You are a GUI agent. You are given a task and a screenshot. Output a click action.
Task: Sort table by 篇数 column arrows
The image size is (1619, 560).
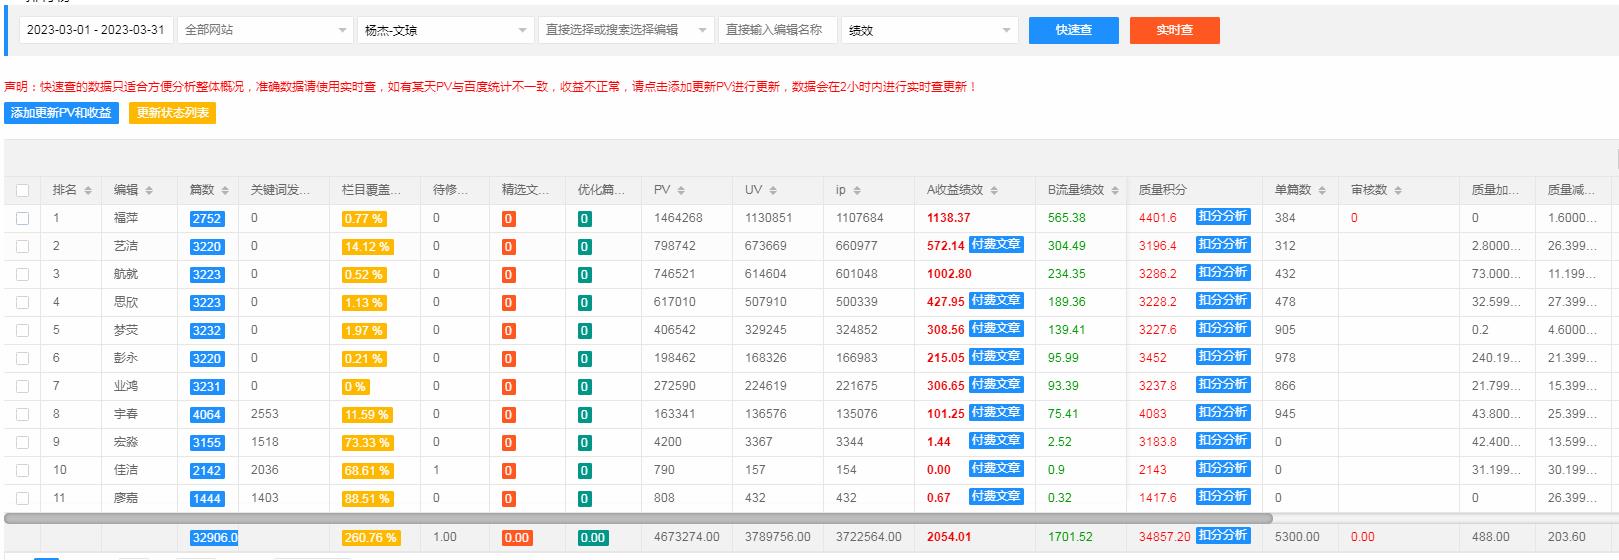225,190
